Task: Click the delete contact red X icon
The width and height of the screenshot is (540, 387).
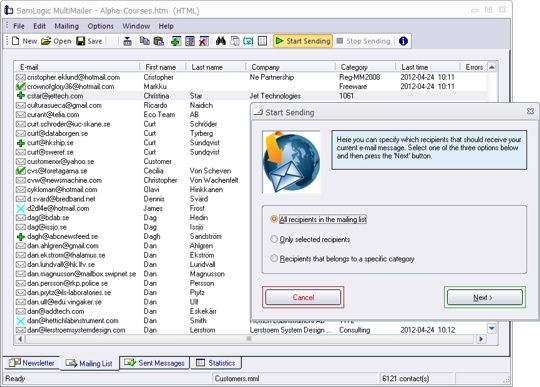Action: click(x=204, y=41)
